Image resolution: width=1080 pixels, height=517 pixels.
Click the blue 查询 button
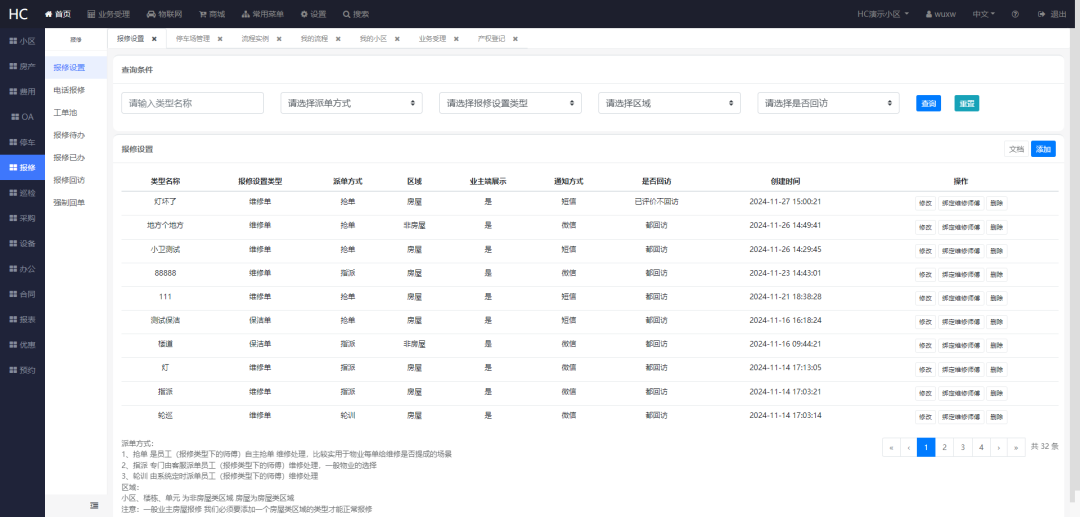point(928,103)
